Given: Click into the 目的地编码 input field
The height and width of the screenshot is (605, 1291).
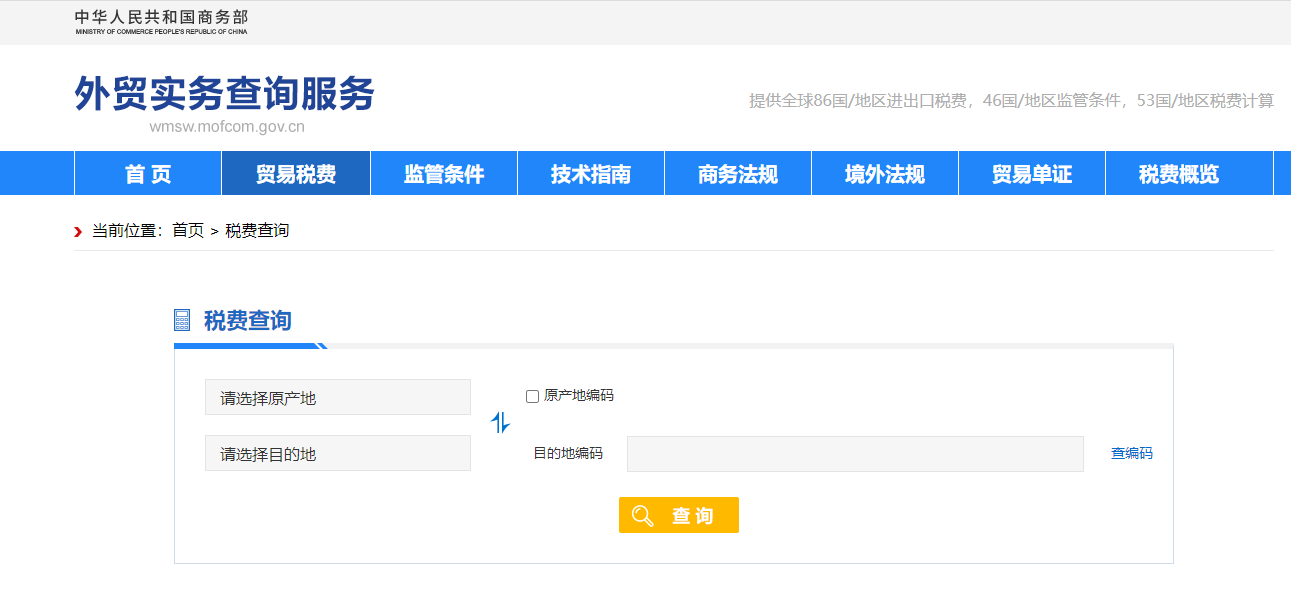Looking at the screenshot, I should tap(855, 453).
